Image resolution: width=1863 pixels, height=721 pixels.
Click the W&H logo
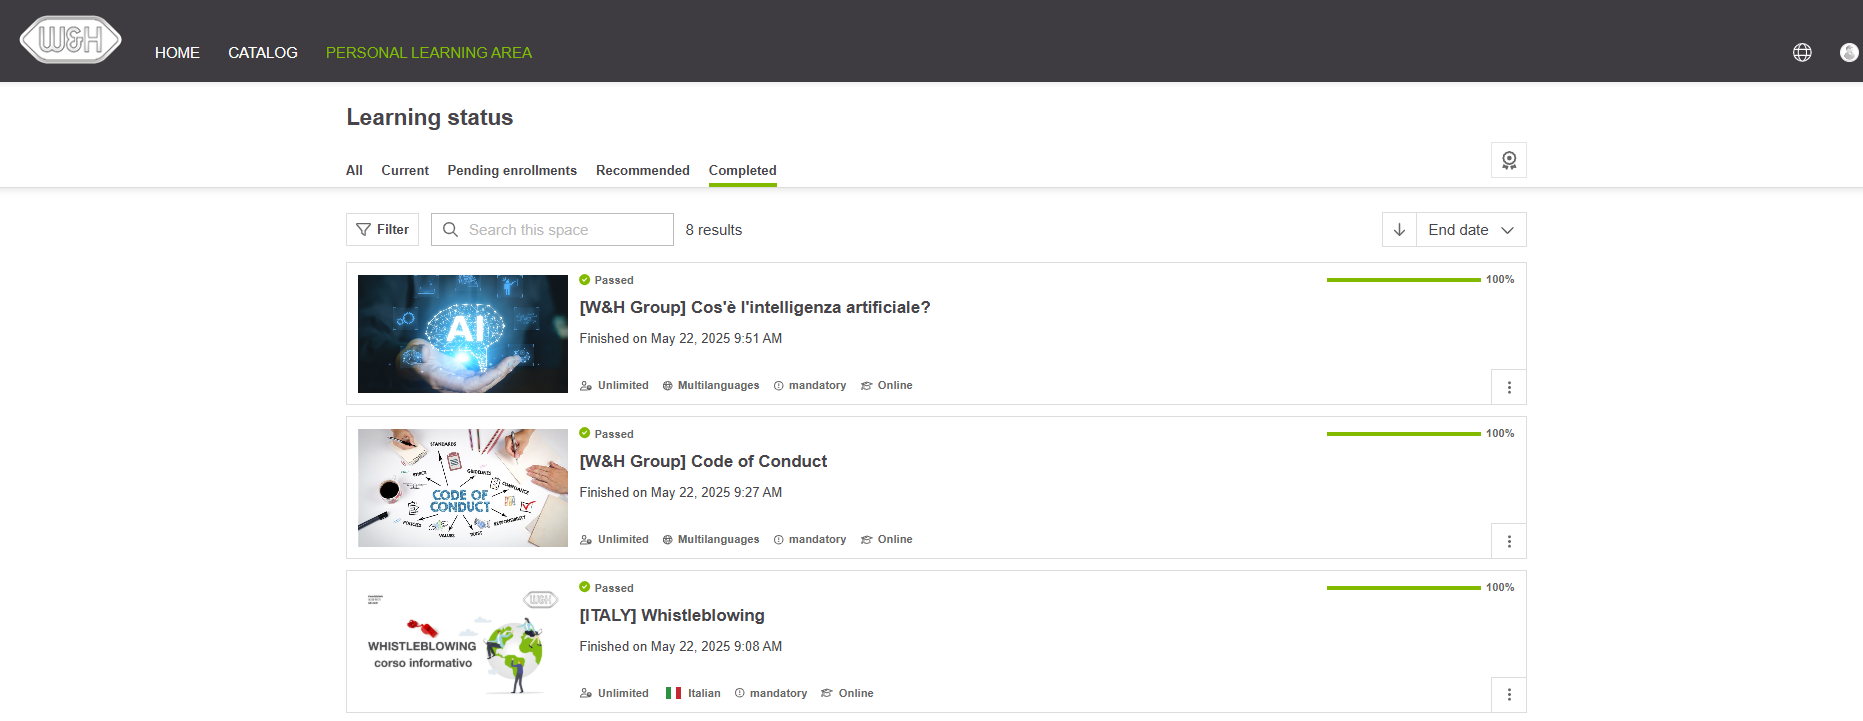point(70,40)
